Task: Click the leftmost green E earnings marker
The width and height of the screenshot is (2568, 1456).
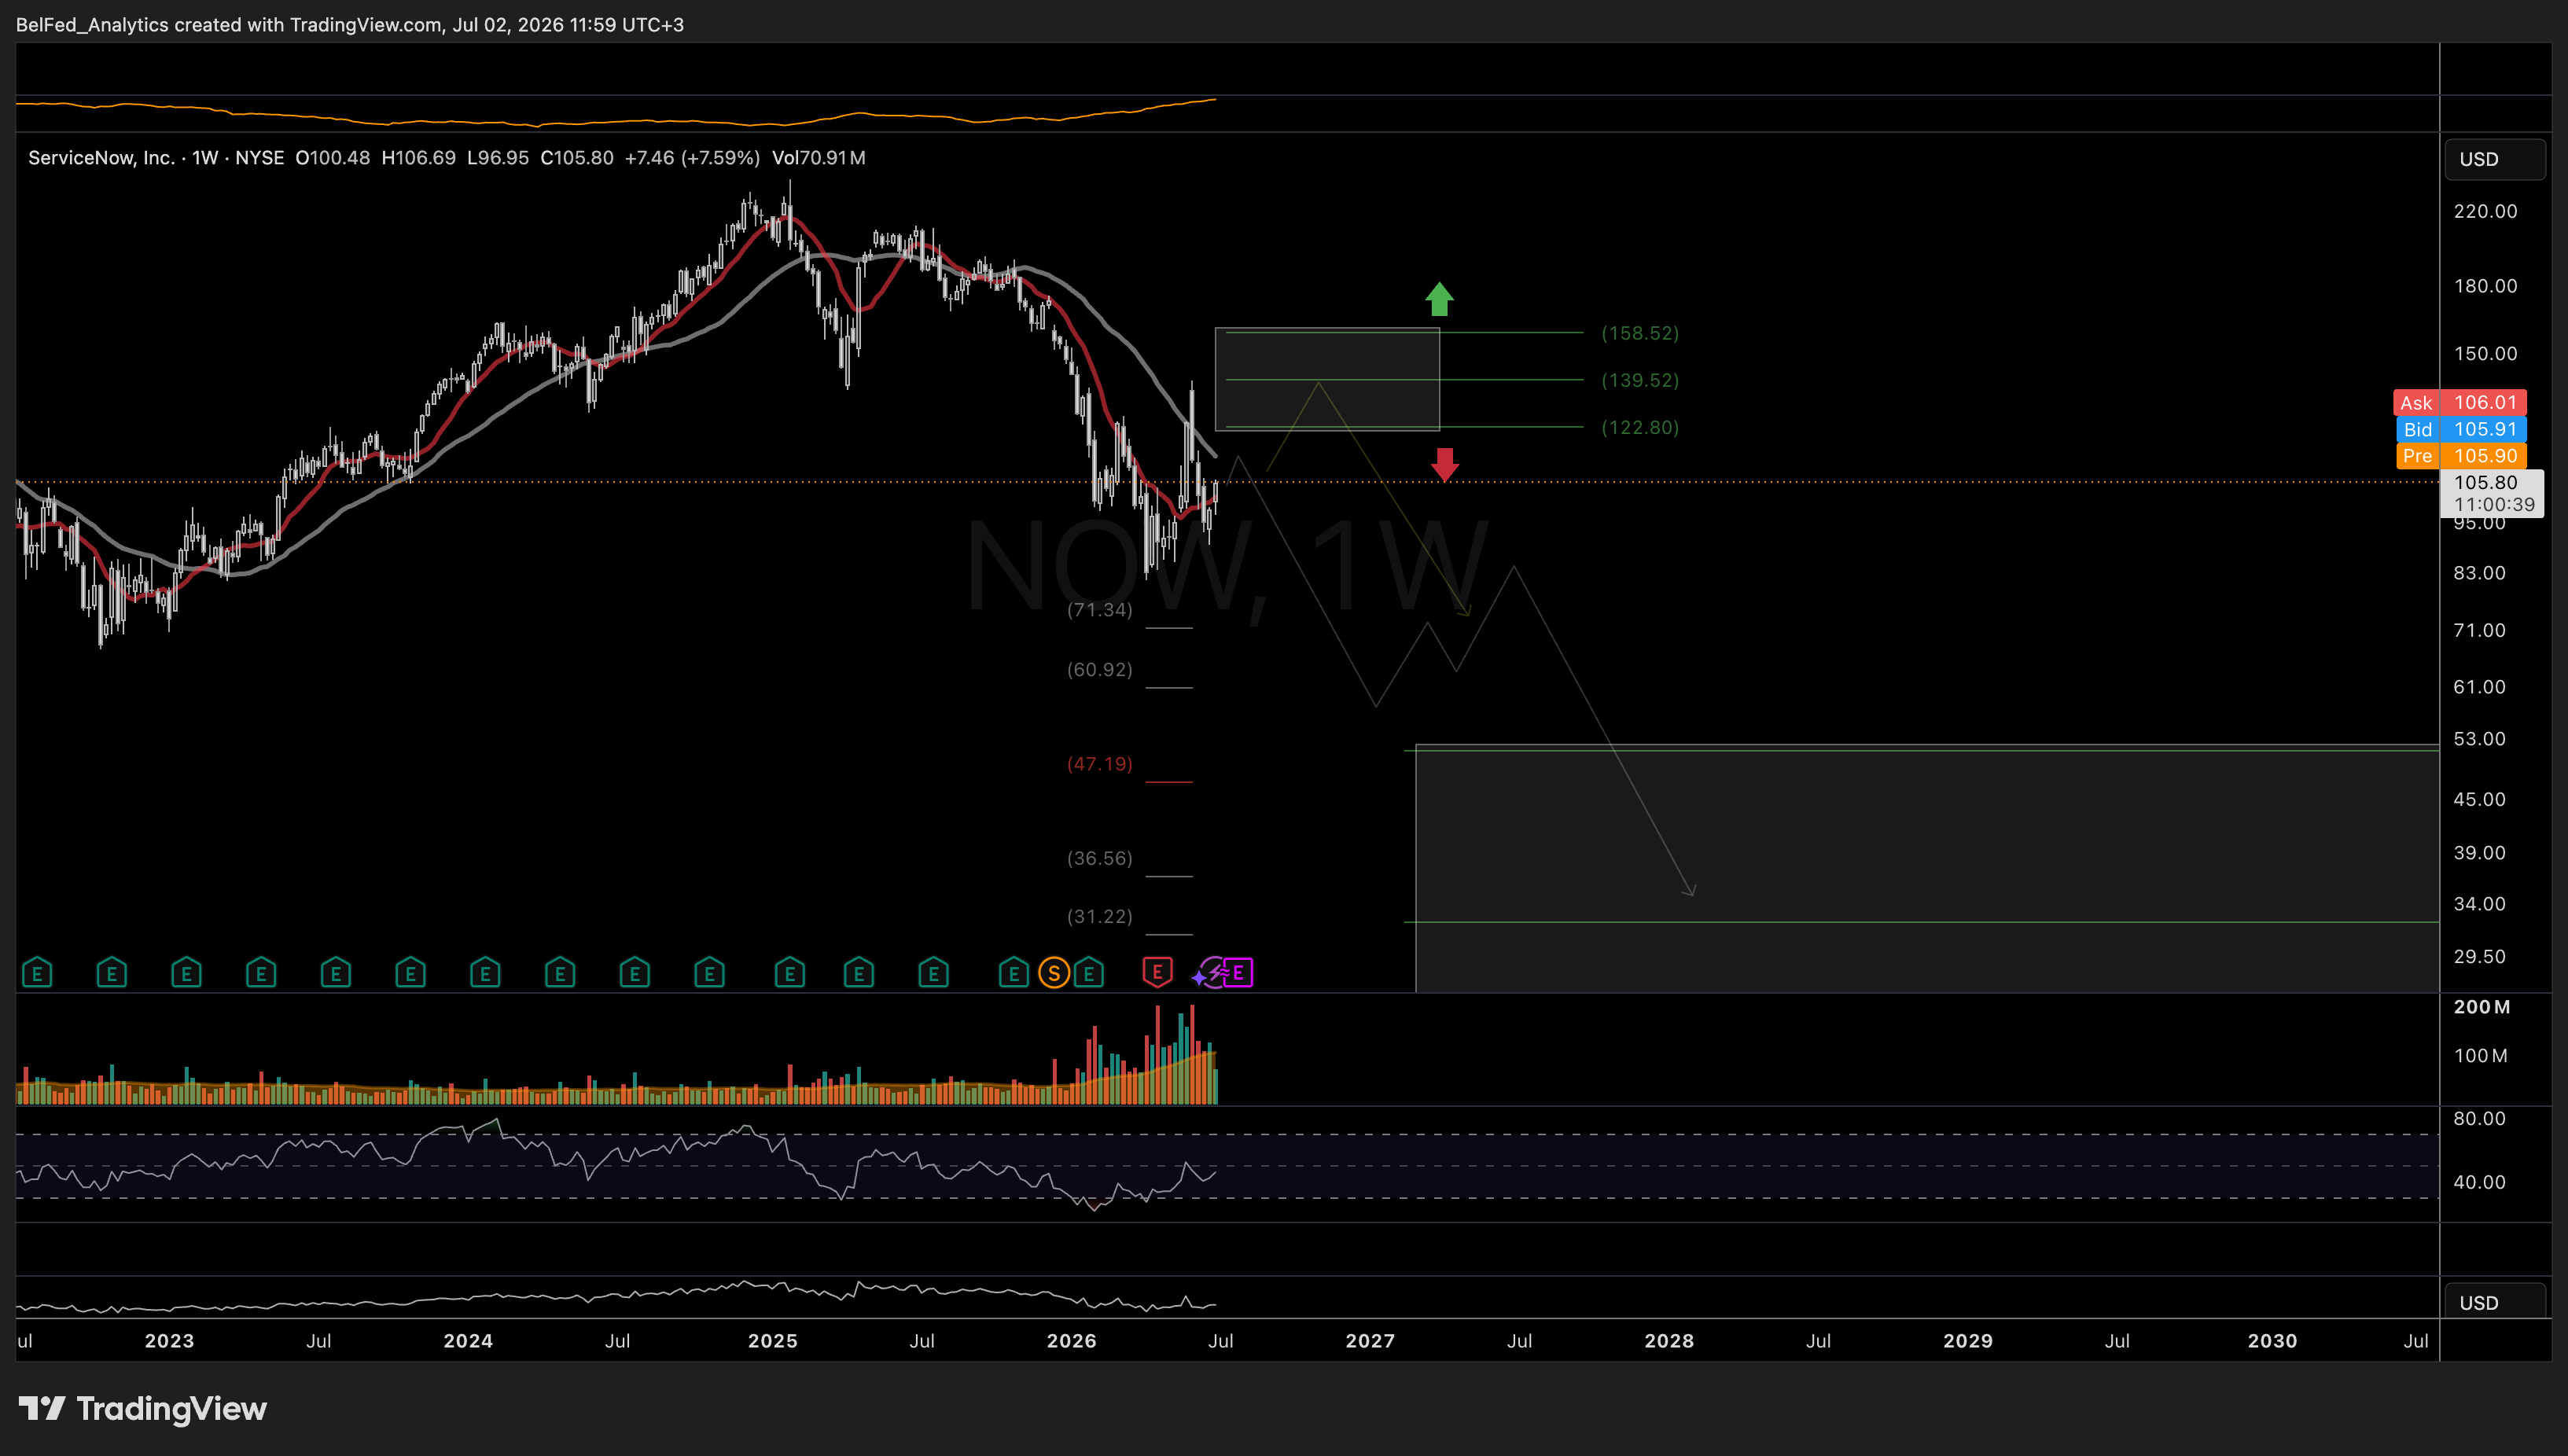Action: point(37,972)
